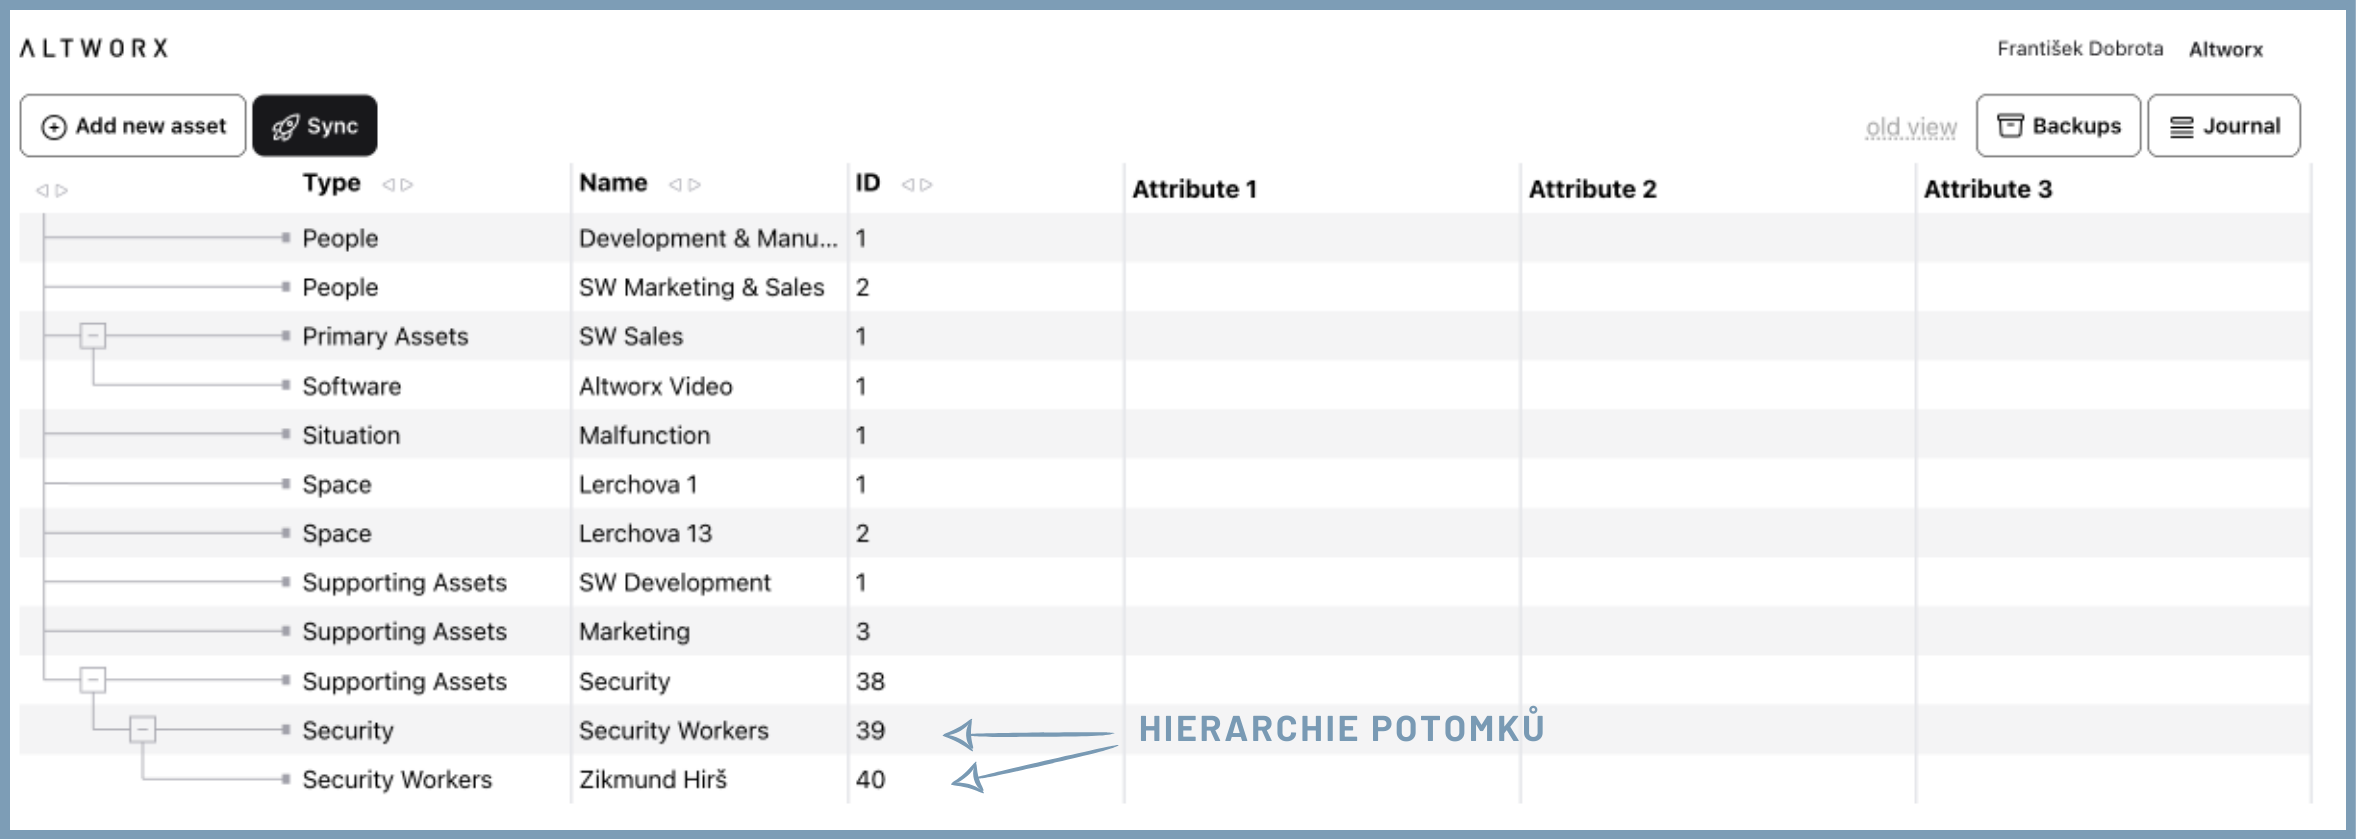Click the Attribute 1 column header
The height and width of the screenshot is (839, 2356).
(1194, 189)
